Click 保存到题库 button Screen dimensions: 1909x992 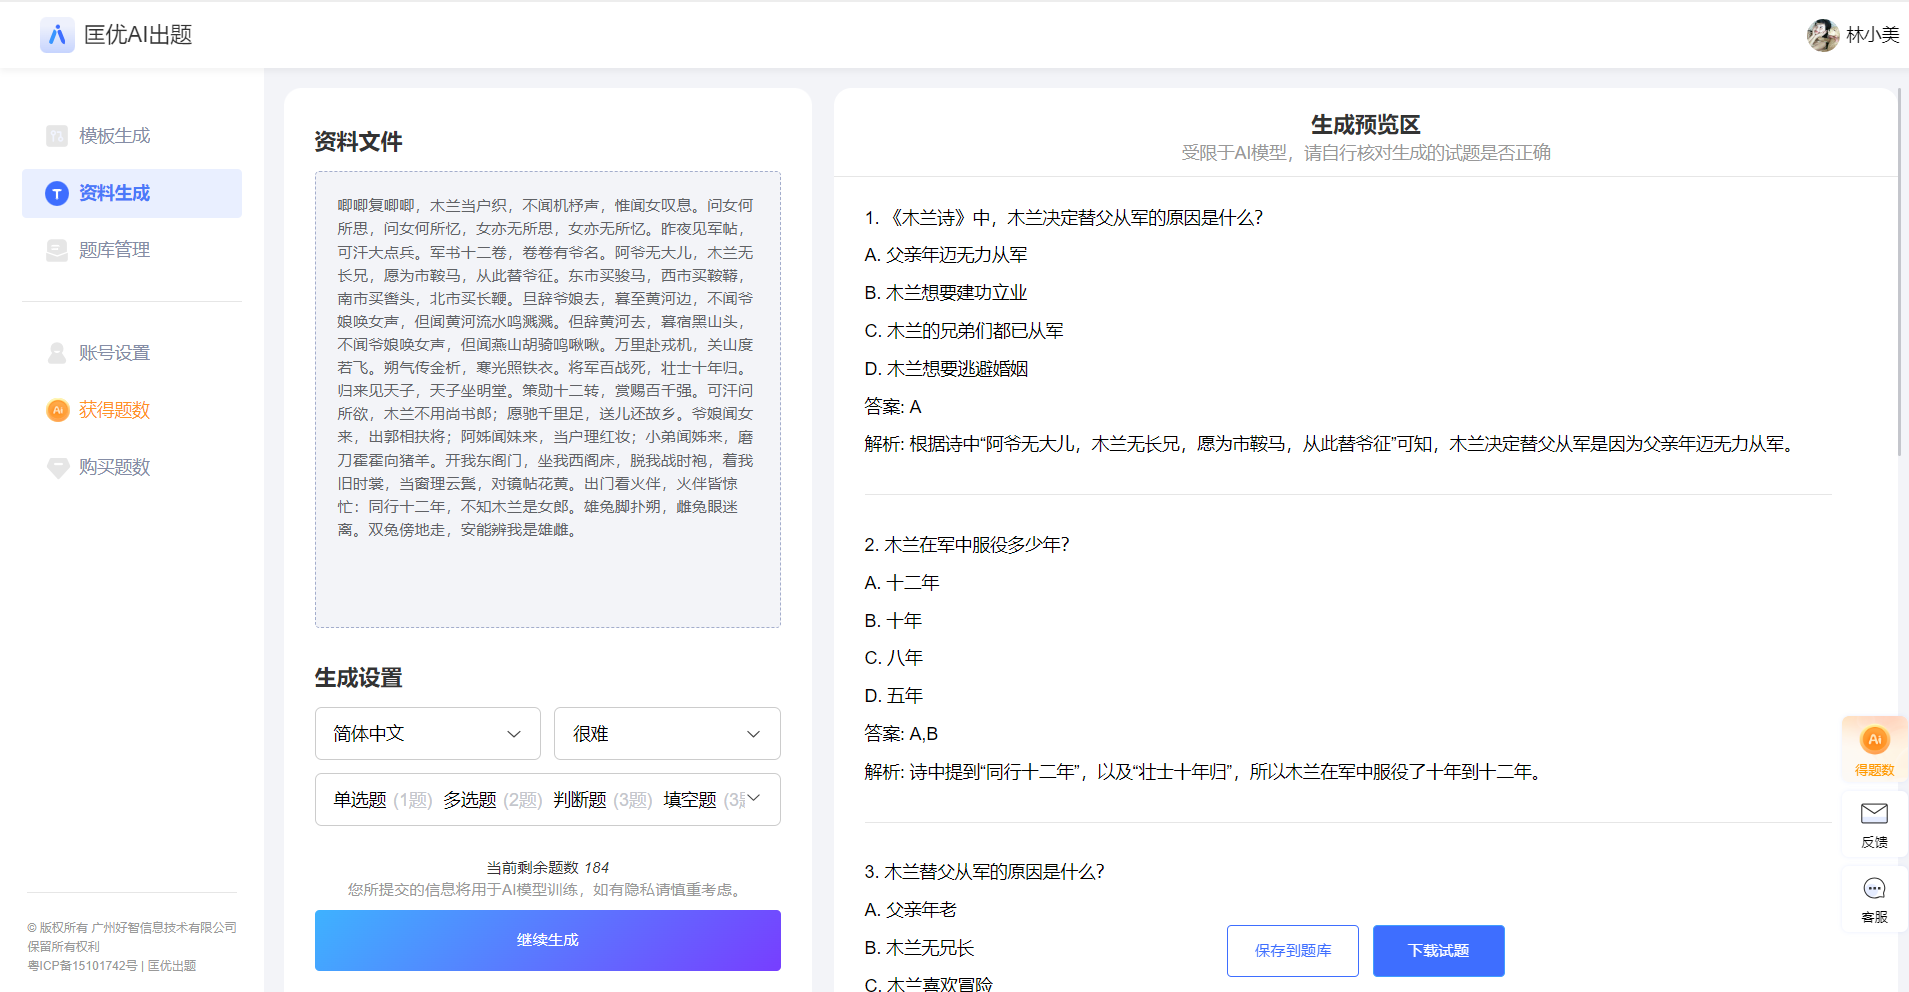(x=1292, y=951)
